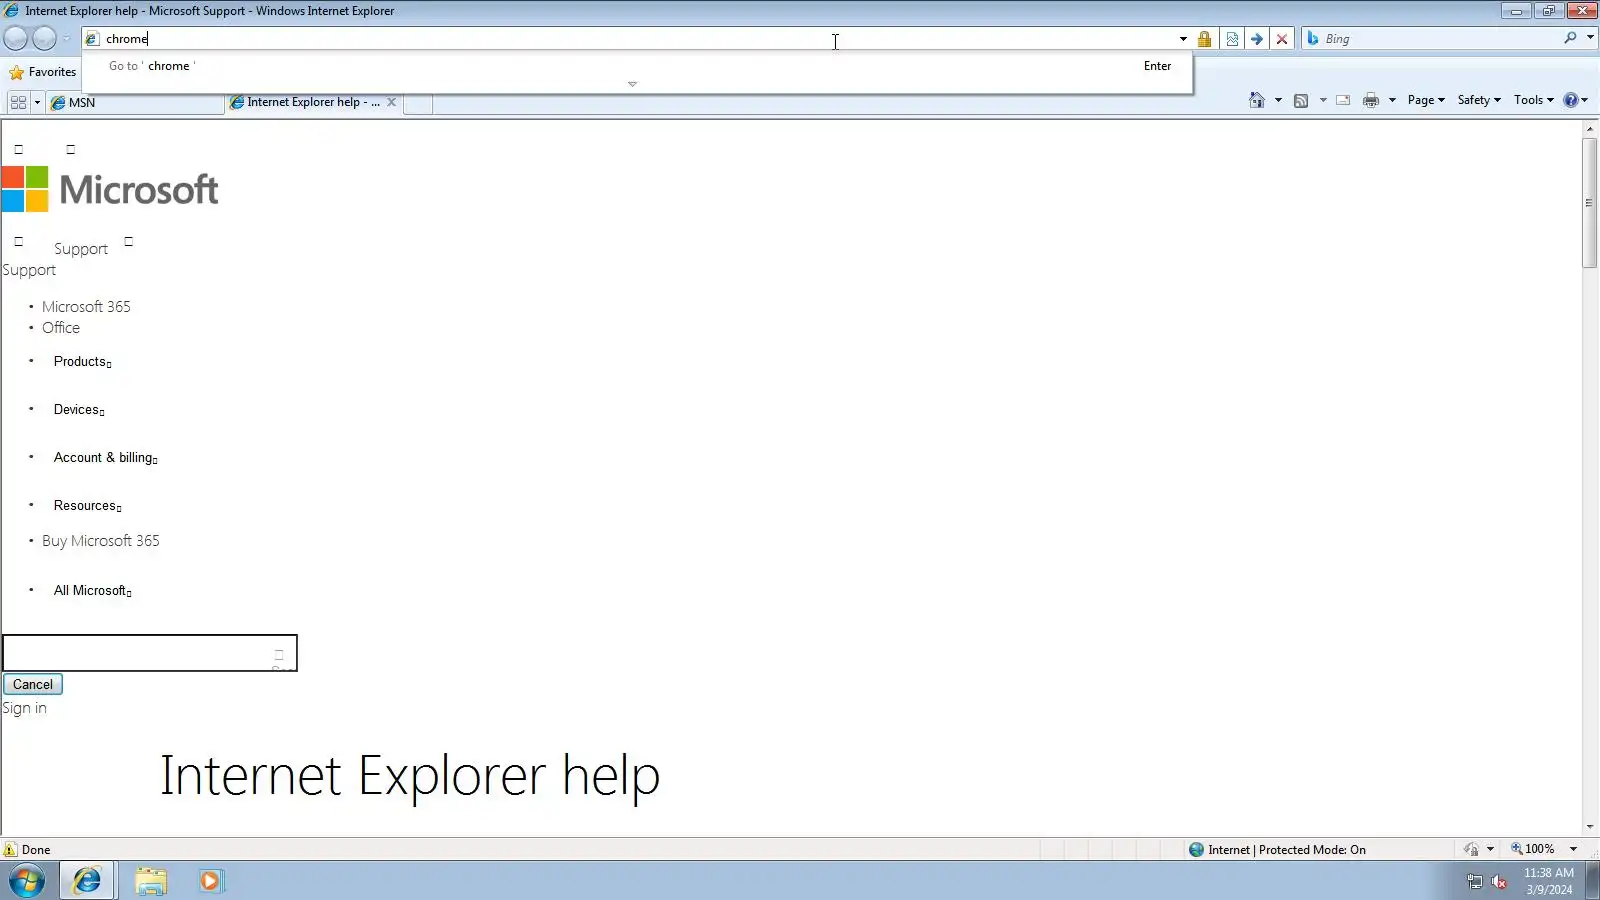
Task: Expand the Print options dropdown arrow
Action: coord(1392,100)
